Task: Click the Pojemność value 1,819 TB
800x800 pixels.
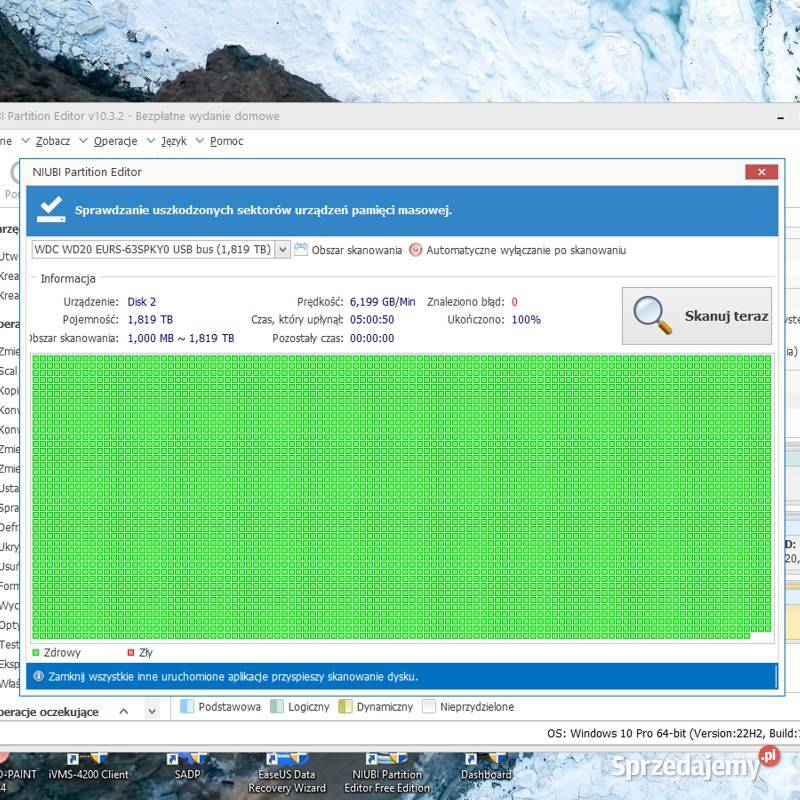Action: [150, 320]
